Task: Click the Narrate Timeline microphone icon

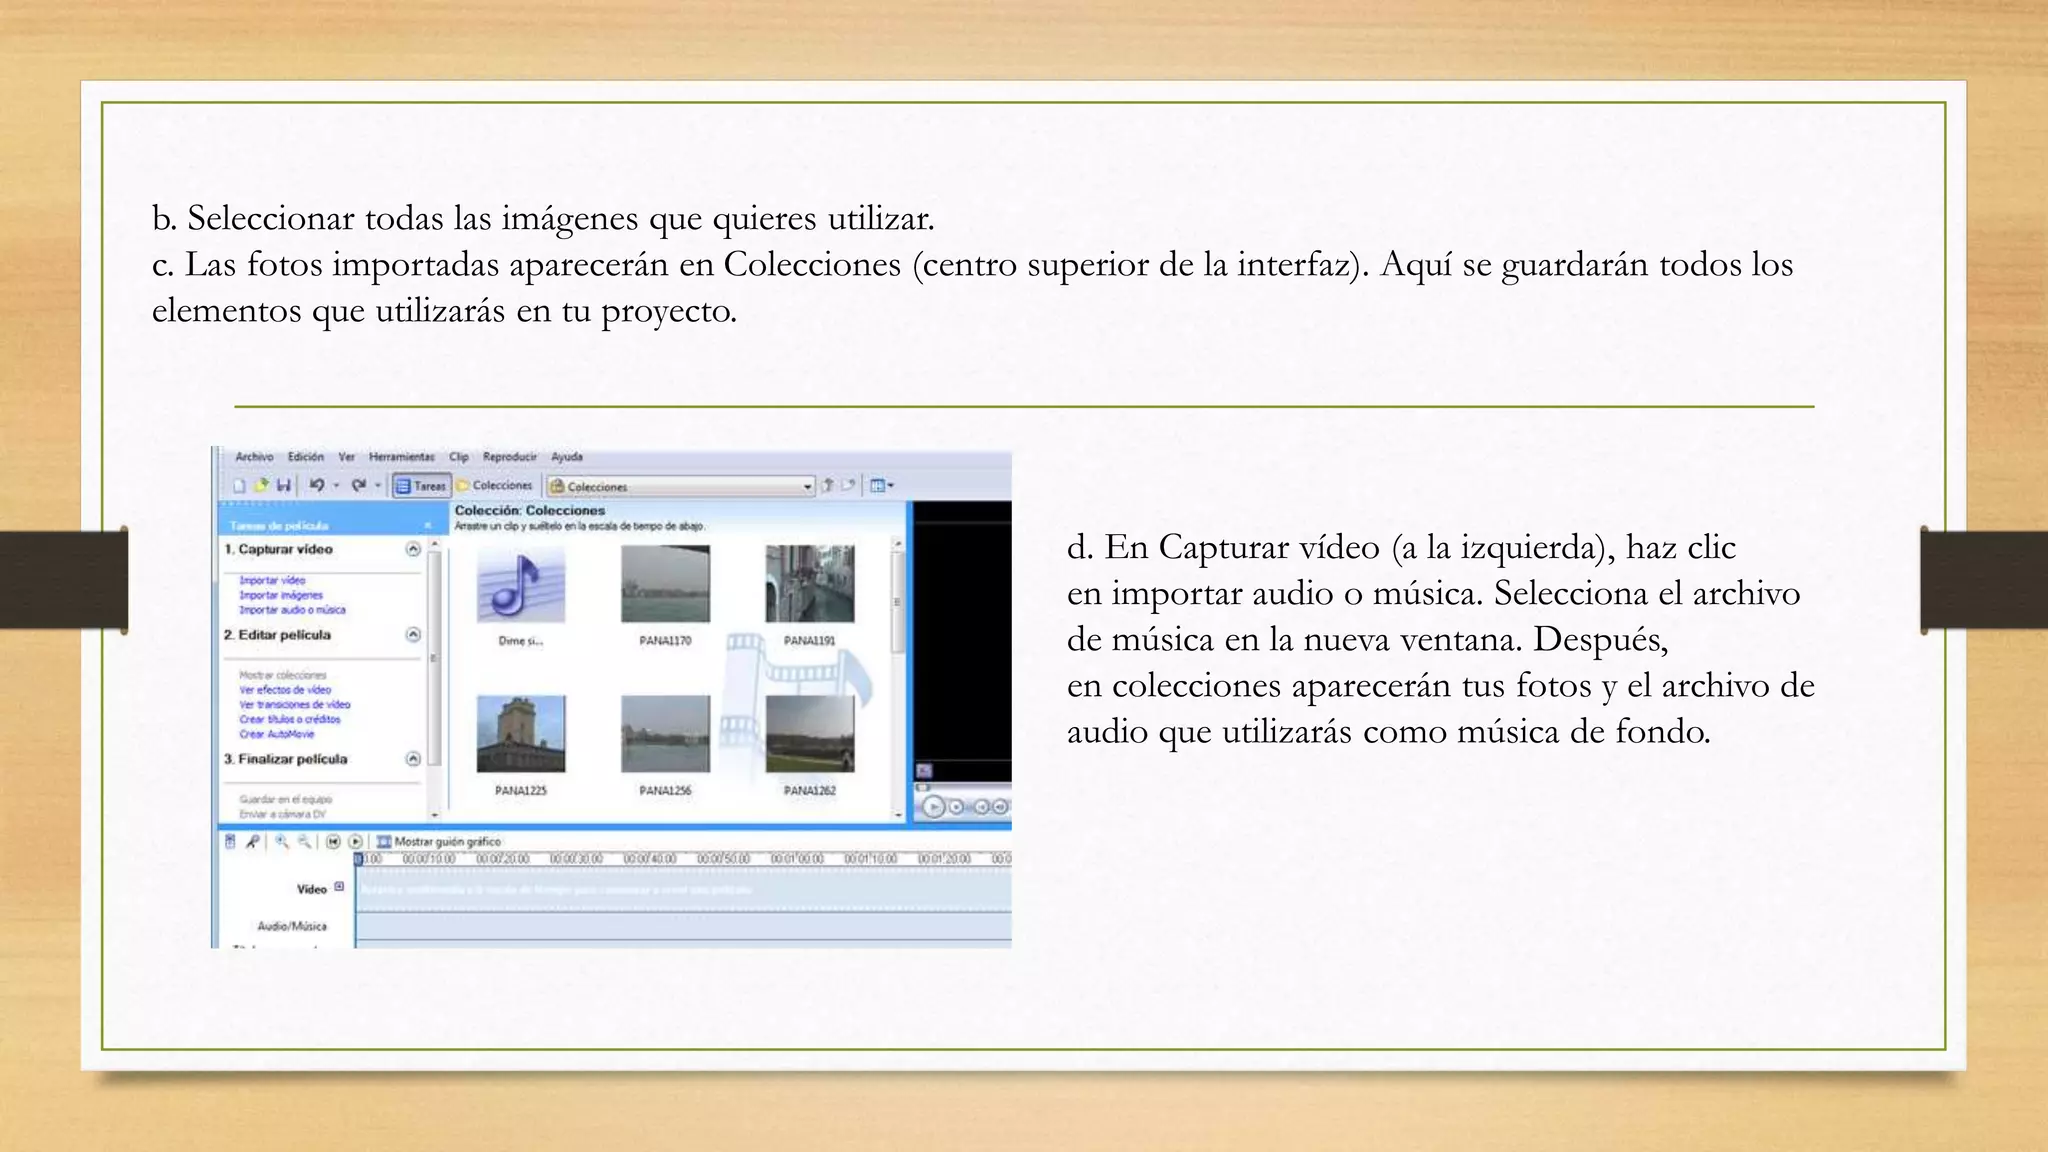Action: [253, 842]
